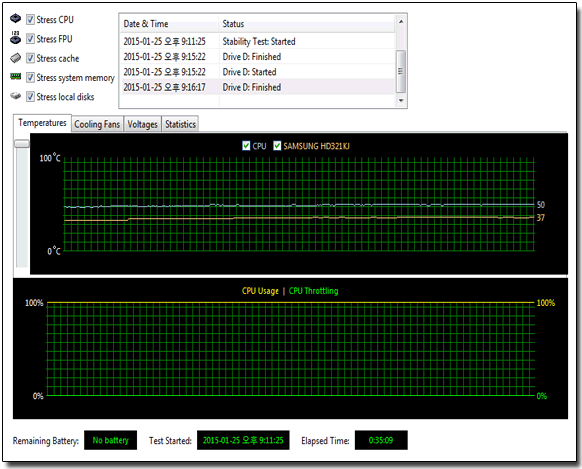Viewport: 582px width, 469px height.
Task: Open the Voltages tab
Action: (x=143, y=124)
